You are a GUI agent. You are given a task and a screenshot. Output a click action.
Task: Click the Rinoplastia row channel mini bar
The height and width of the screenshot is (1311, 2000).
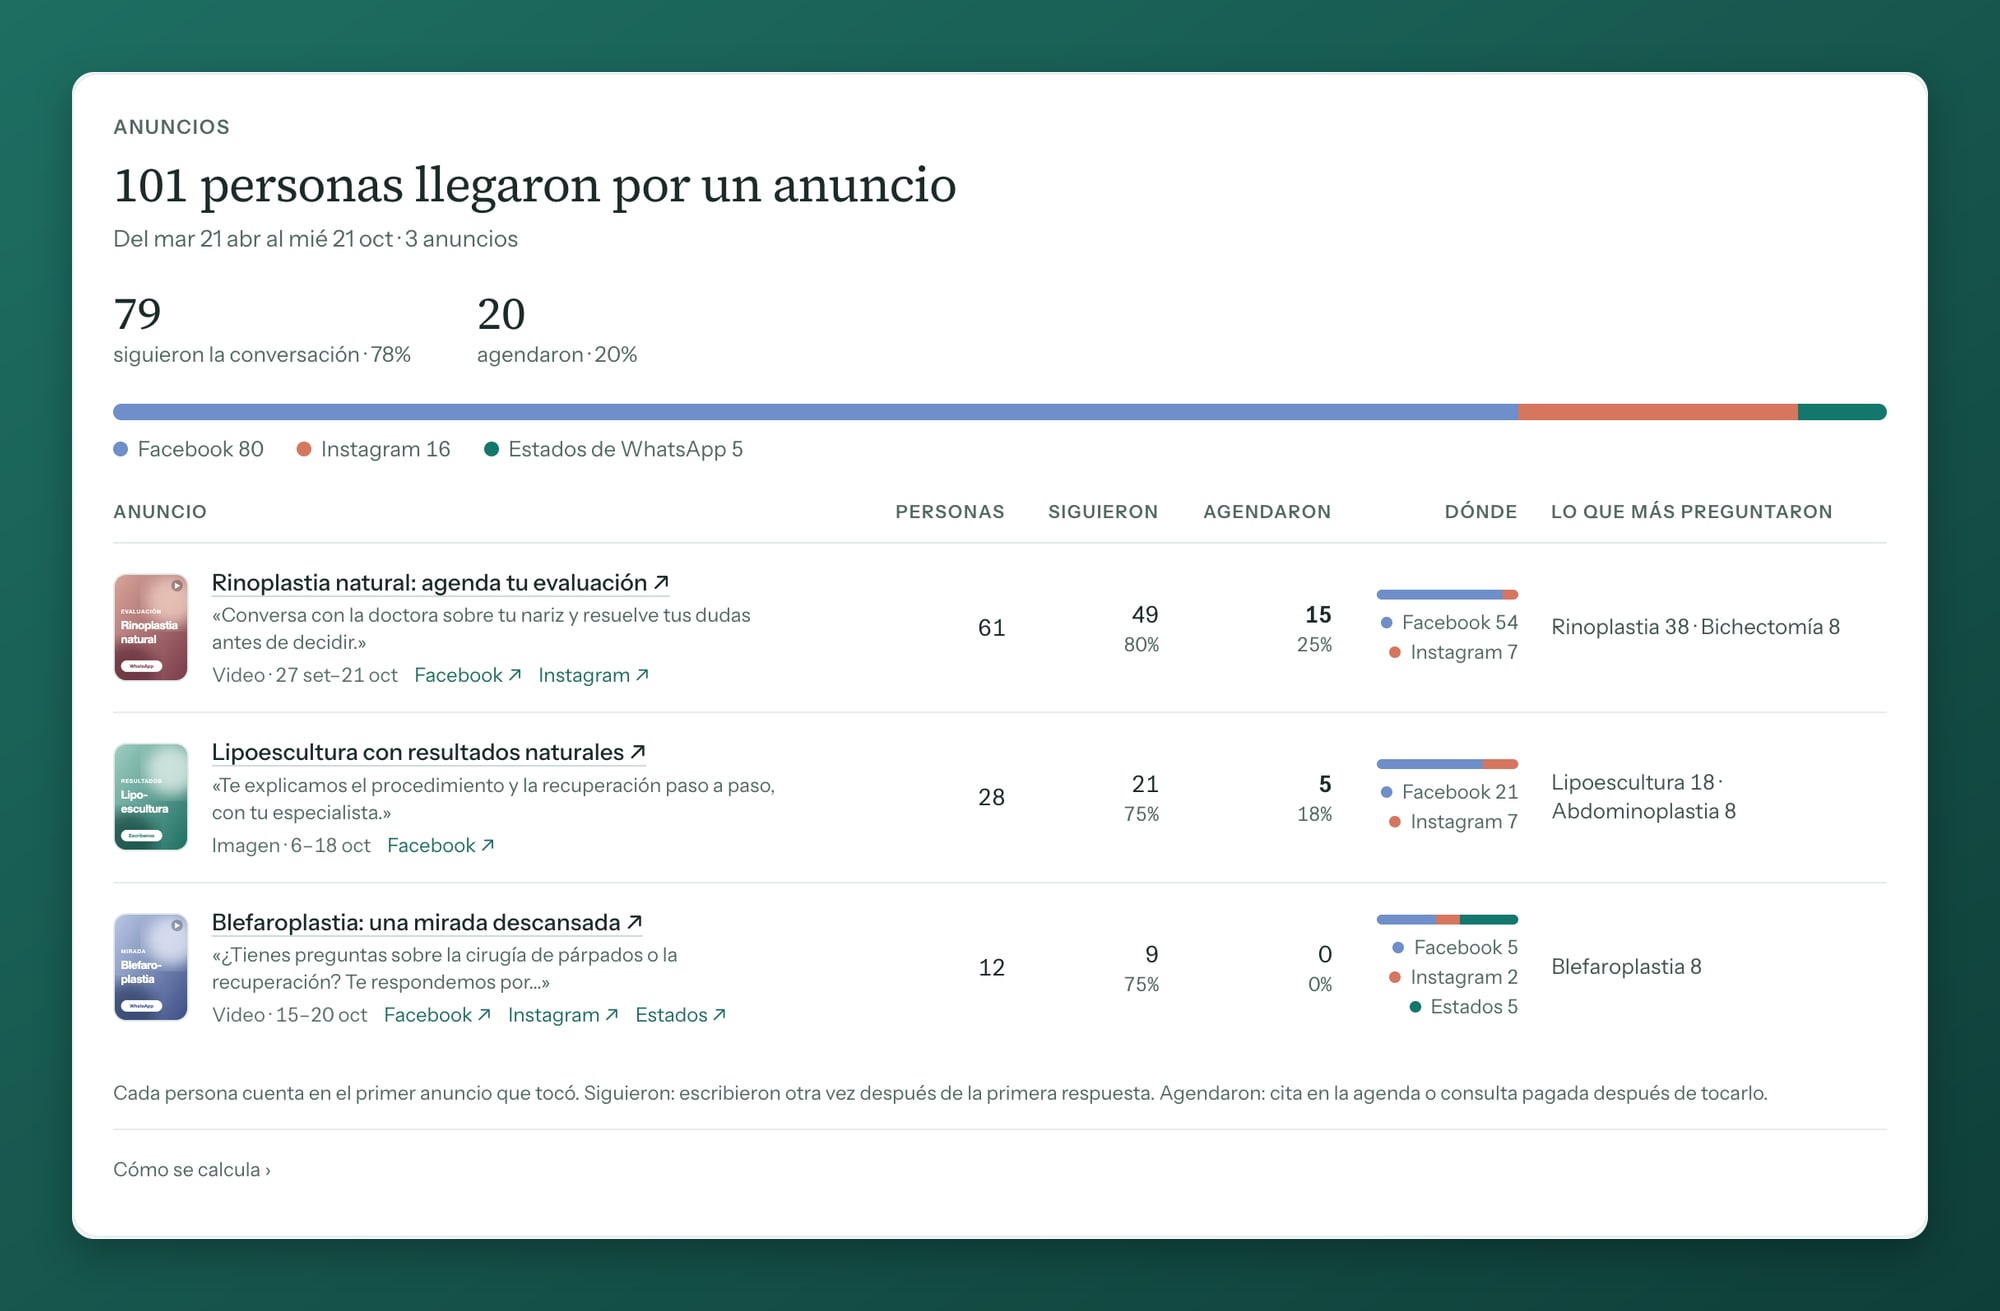tap(1447, 595)
